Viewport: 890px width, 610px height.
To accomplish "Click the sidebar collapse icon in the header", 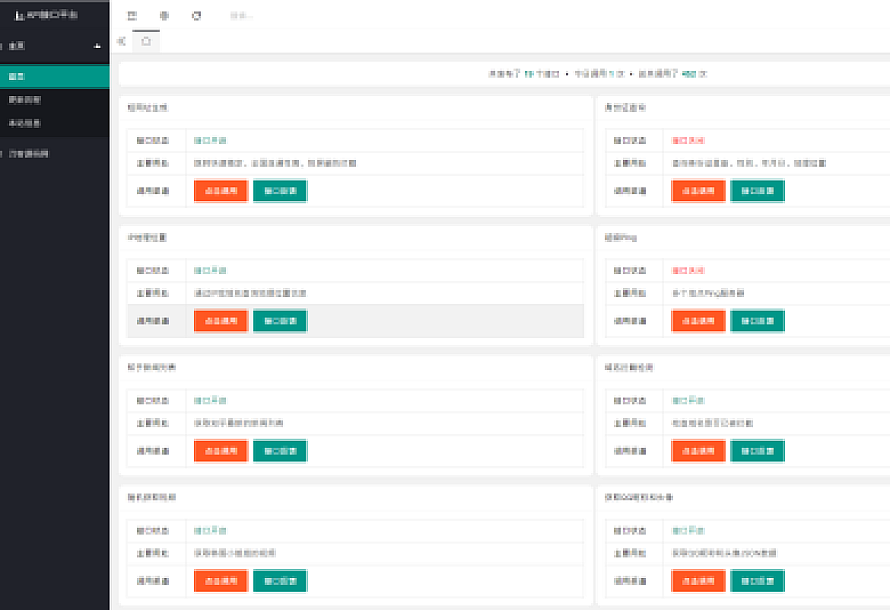I will point(132,16).
